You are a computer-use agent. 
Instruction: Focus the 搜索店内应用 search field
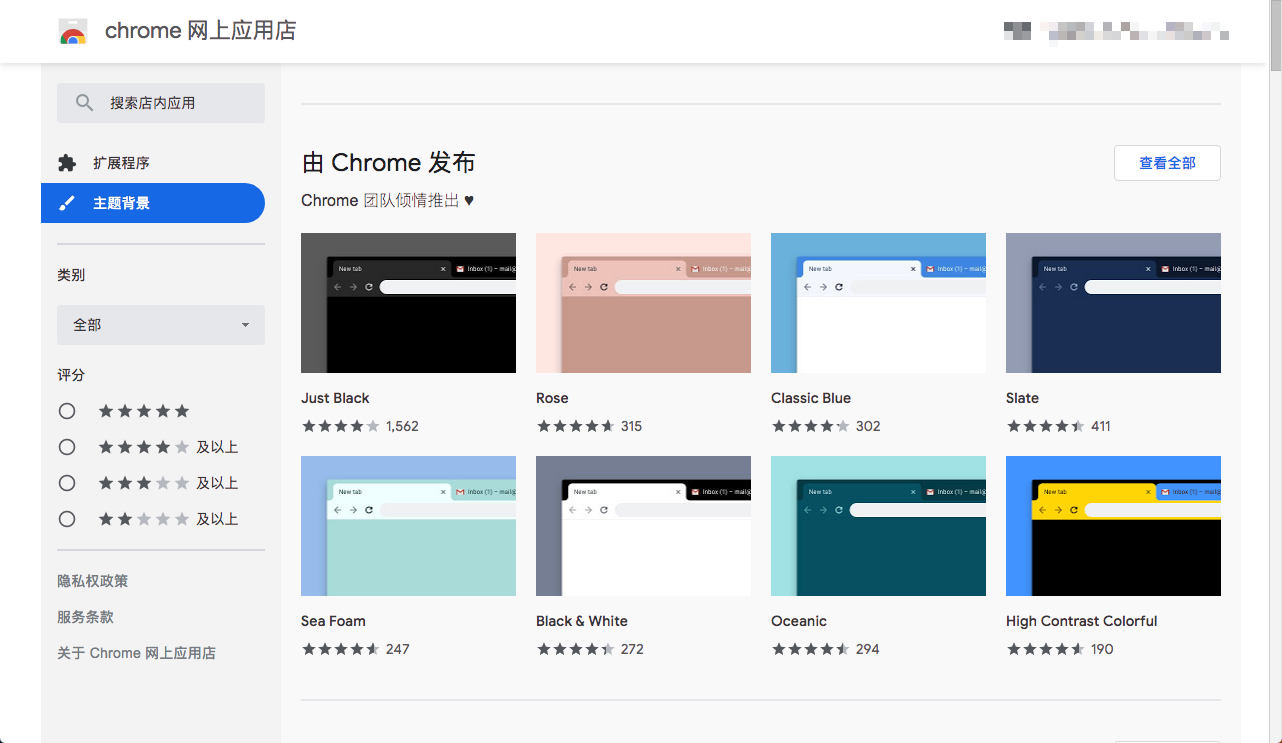(161, 103)
